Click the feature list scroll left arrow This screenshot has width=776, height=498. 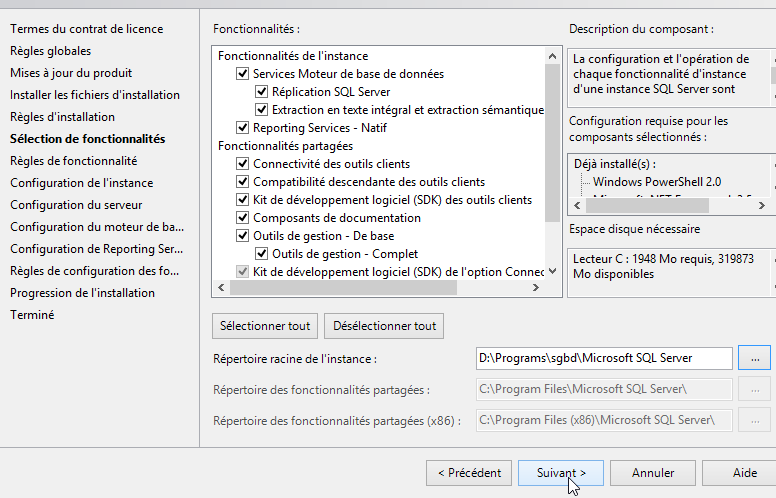coord(221,288)
